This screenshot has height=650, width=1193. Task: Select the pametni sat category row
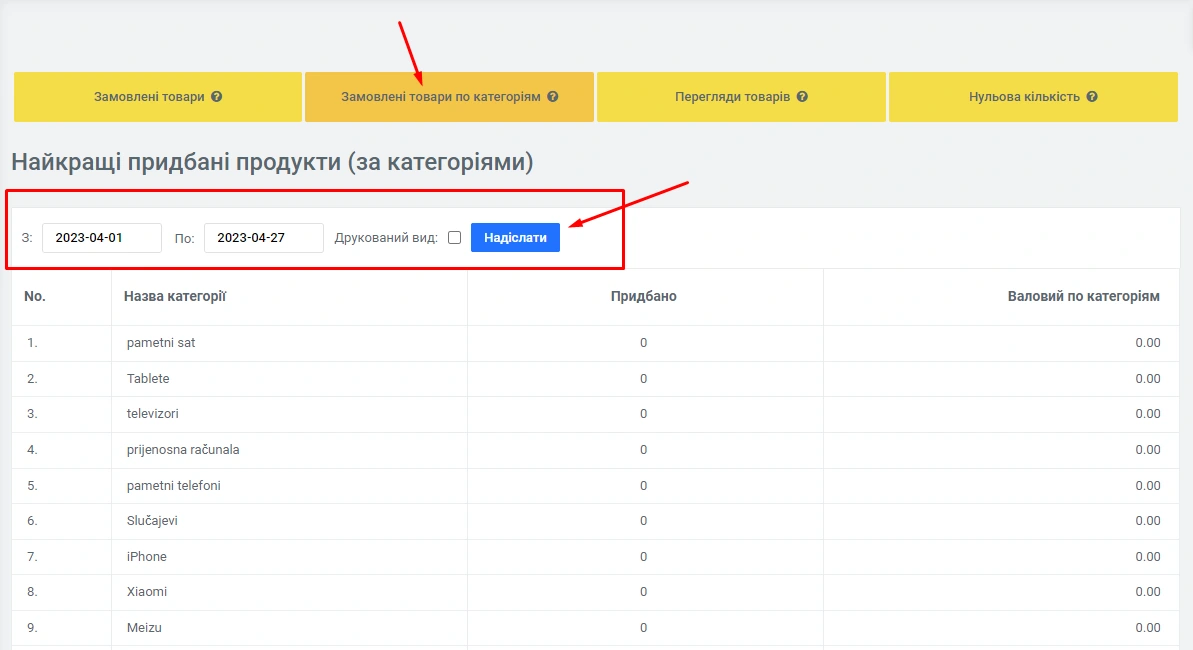click(x=161, y=343)
